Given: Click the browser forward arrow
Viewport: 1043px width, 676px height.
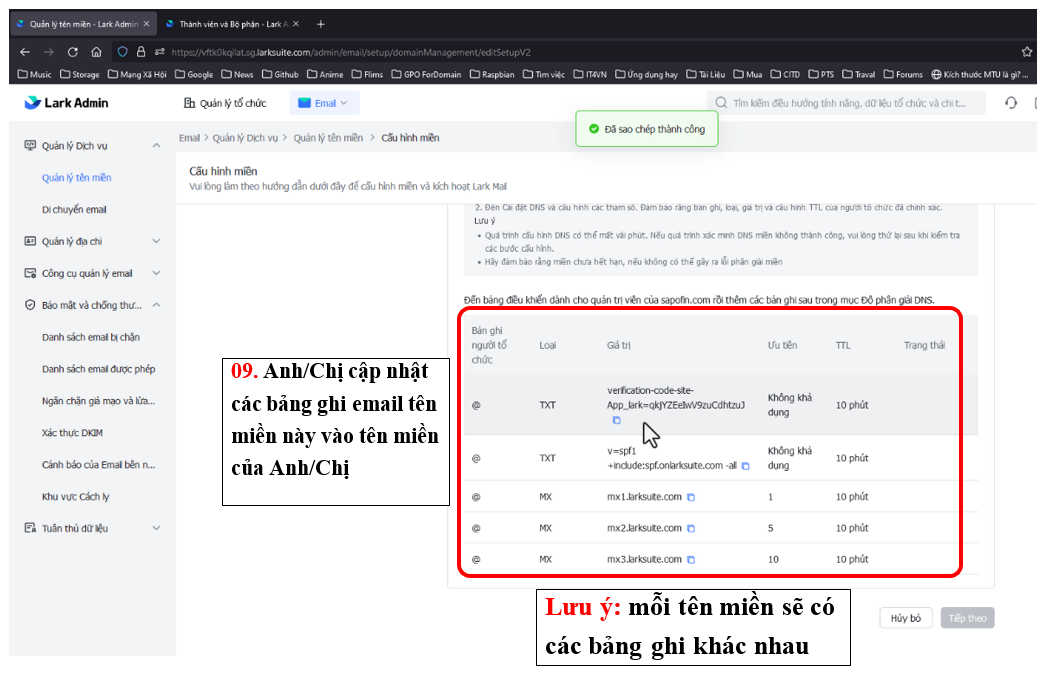Looking at the screenshot, I should point(49,52).
